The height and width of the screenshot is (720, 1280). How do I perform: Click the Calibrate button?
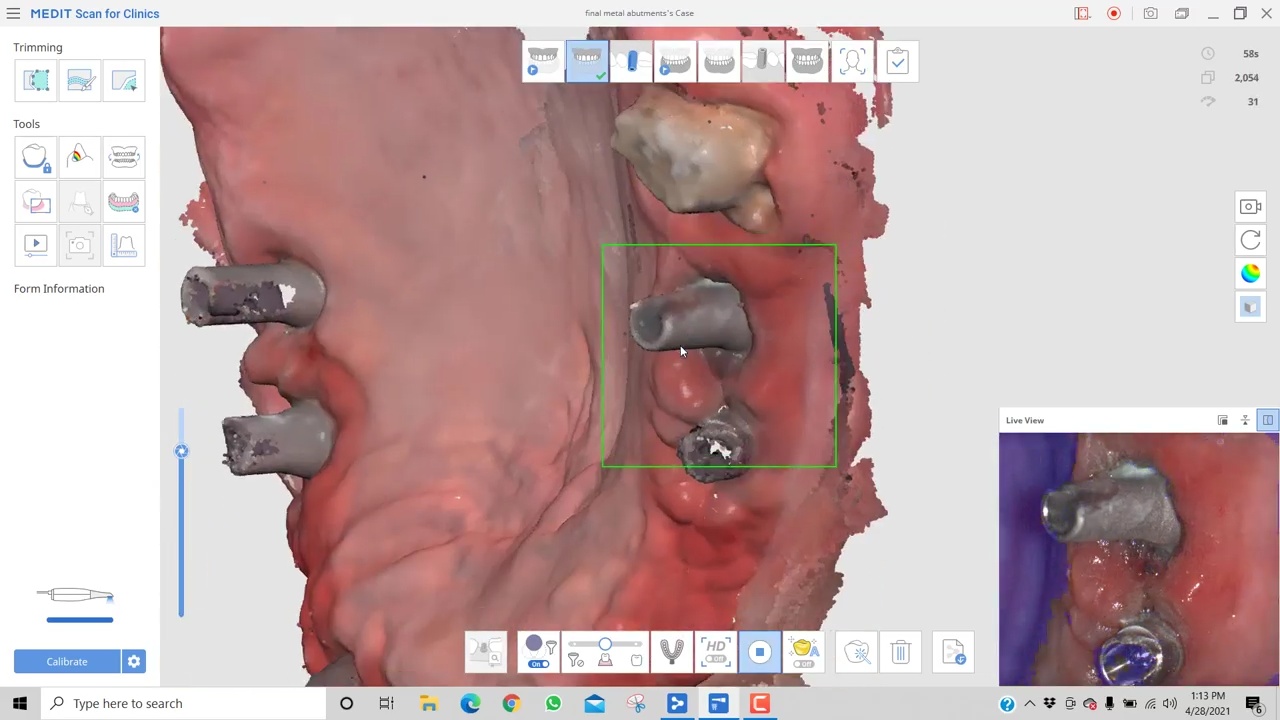[x=67, y=662]
